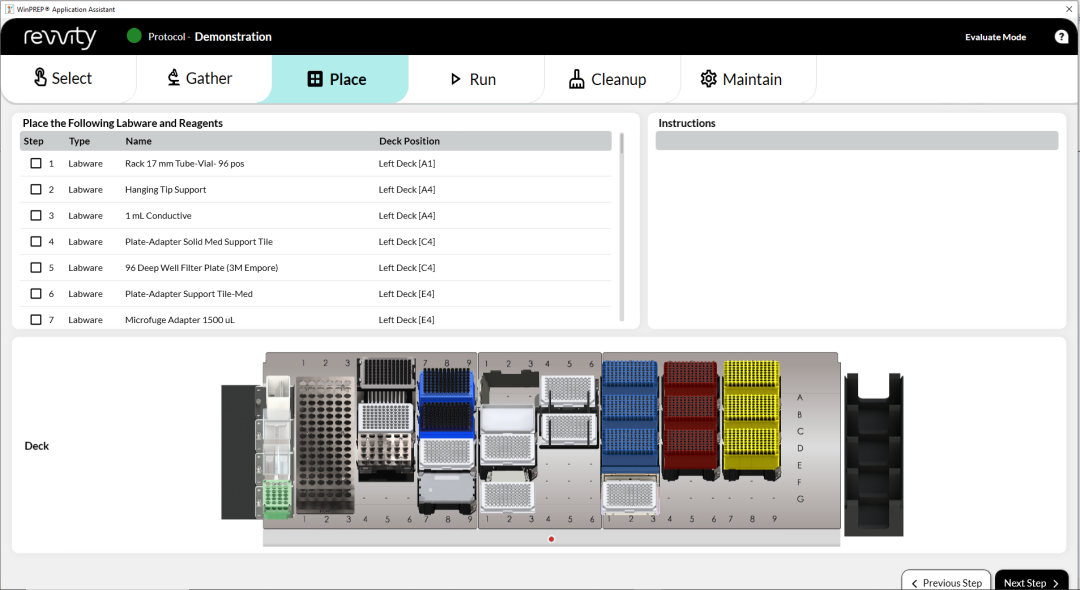Image resolution: width=1080 pixels, height=590 pixels.
Task: Tick the Hanging Tip Support checkbox
Action: 36,189
